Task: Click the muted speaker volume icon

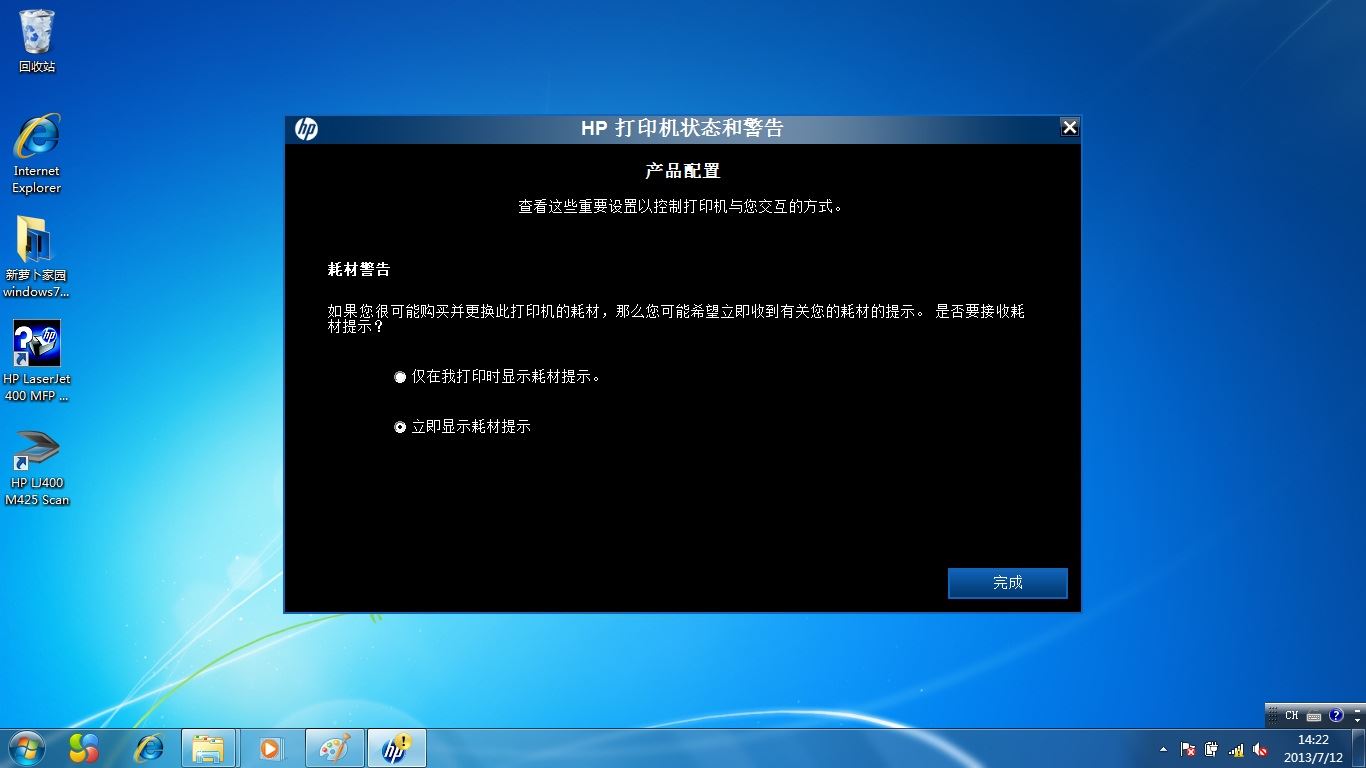Action: [x=1260, y=749]
